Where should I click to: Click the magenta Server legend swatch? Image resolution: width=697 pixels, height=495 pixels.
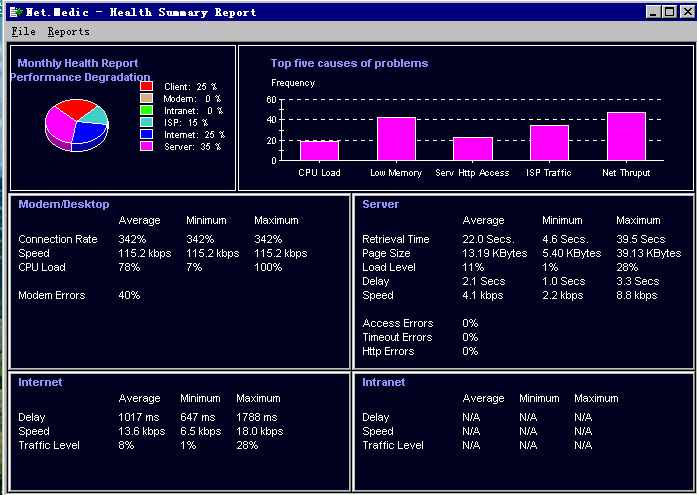[x=146, y=146]
